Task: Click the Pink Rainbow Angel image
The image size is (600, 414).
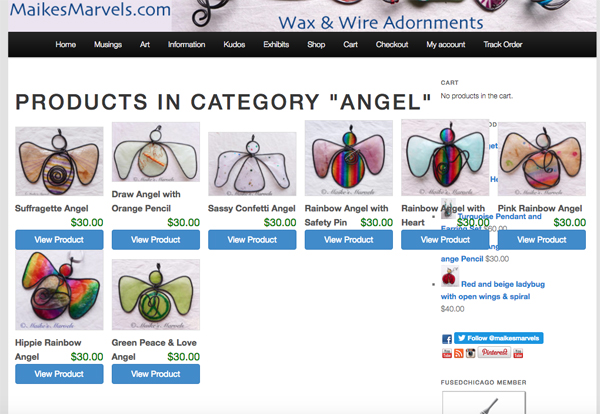Action: [542, 159]
